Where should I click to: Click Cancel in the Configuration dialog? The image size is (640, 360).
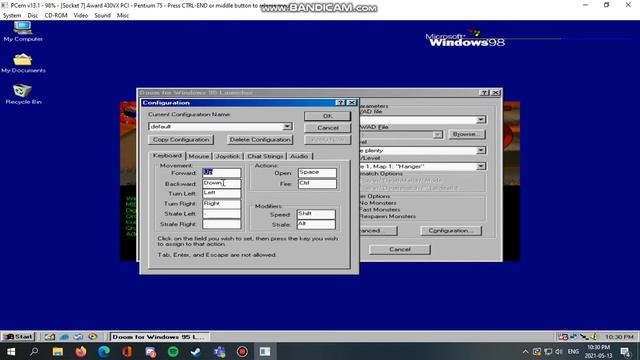click(x=327, y=128)
